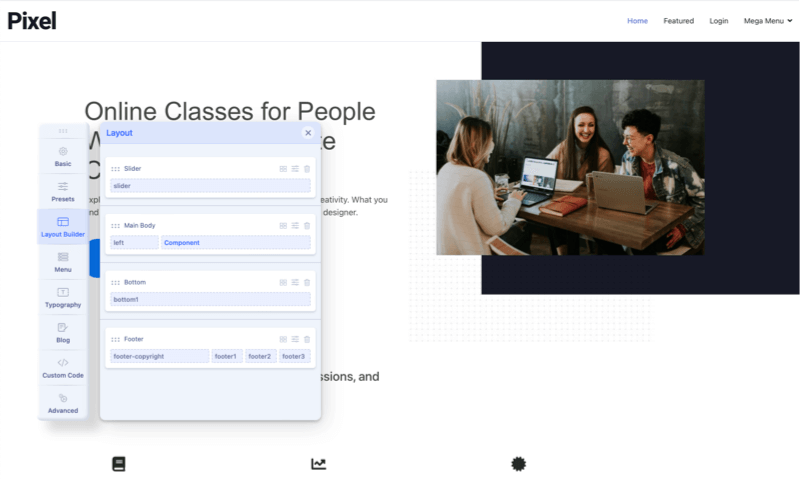Open row settings for Footer row
The height and width of the screenshot is (480, 800).
295,339
